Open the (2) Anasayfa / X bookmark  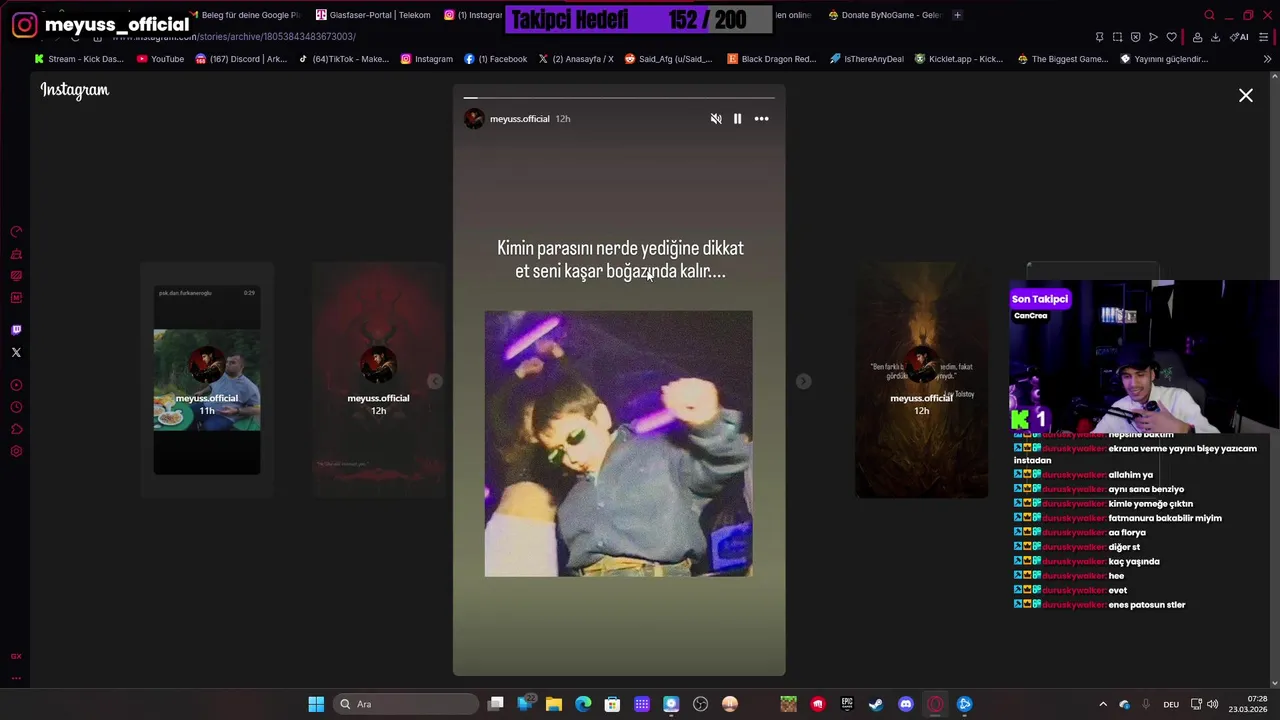click(x=576, y=59)
